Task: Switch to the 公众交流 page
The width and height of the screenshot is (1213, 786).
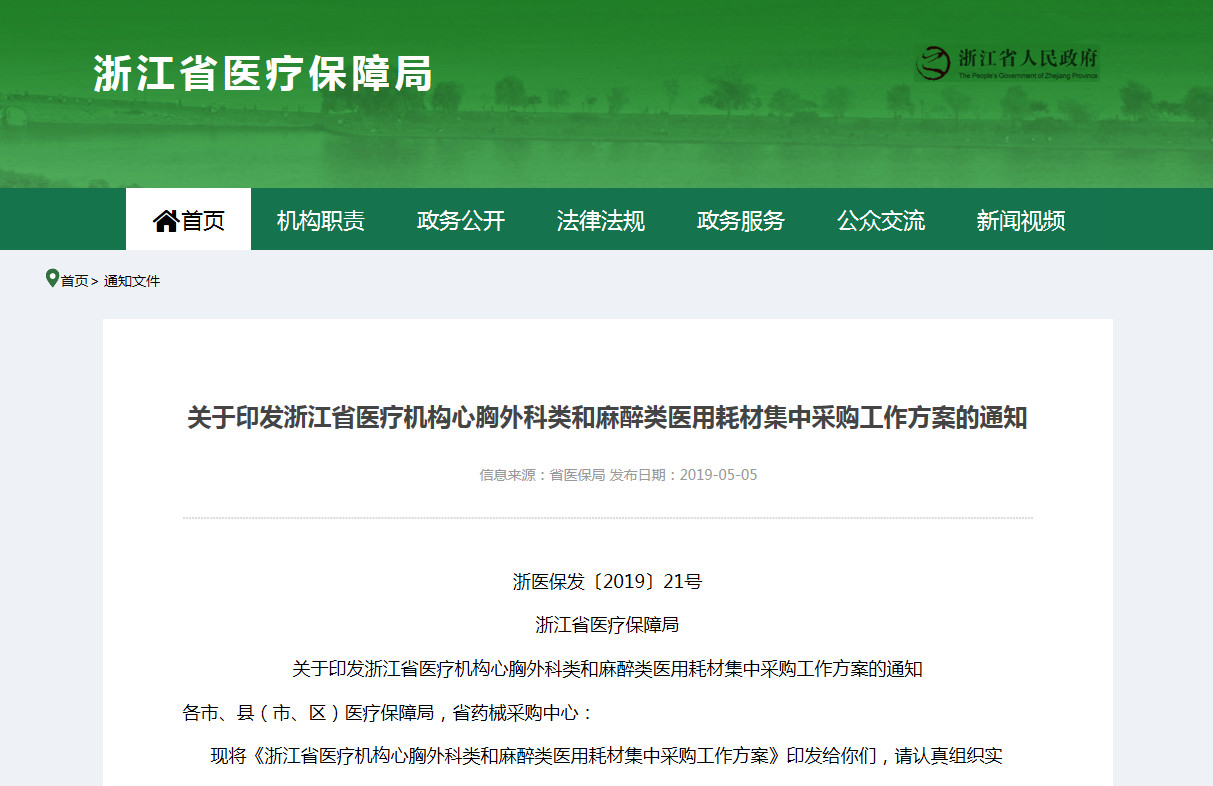Action: pos(880,221)
